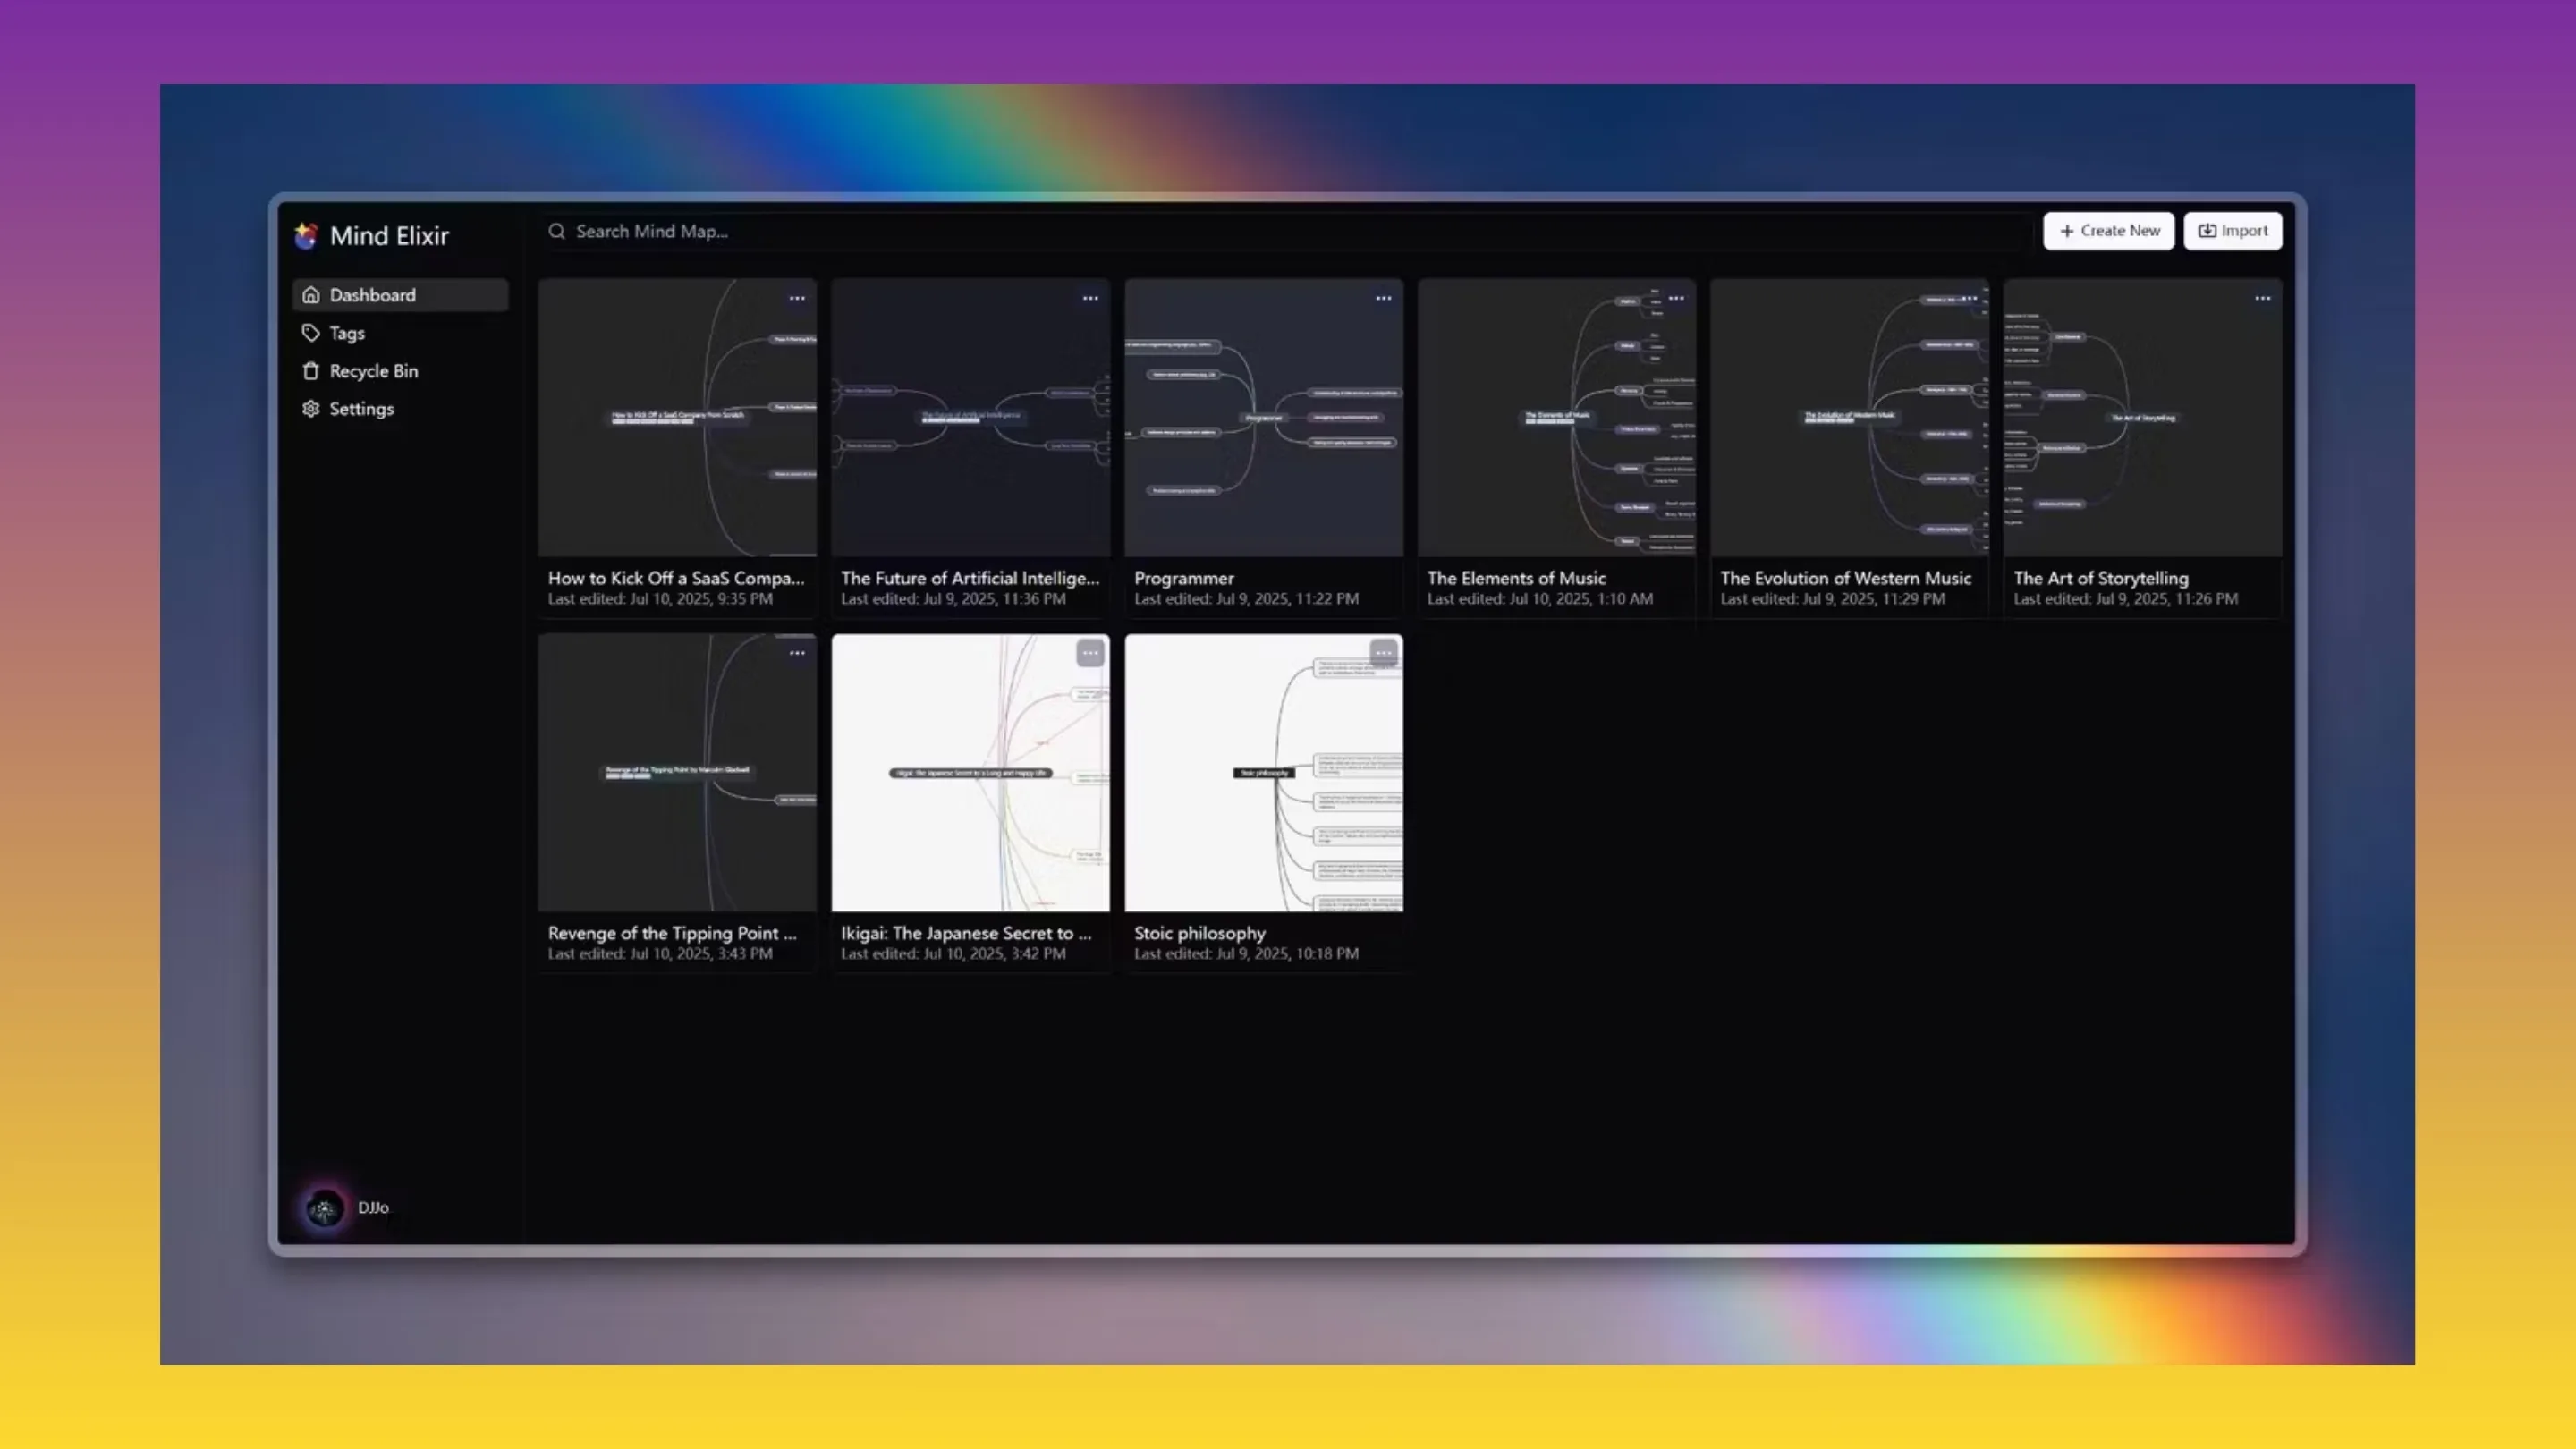Open options menu for SaaS Company map

(797, 298)
